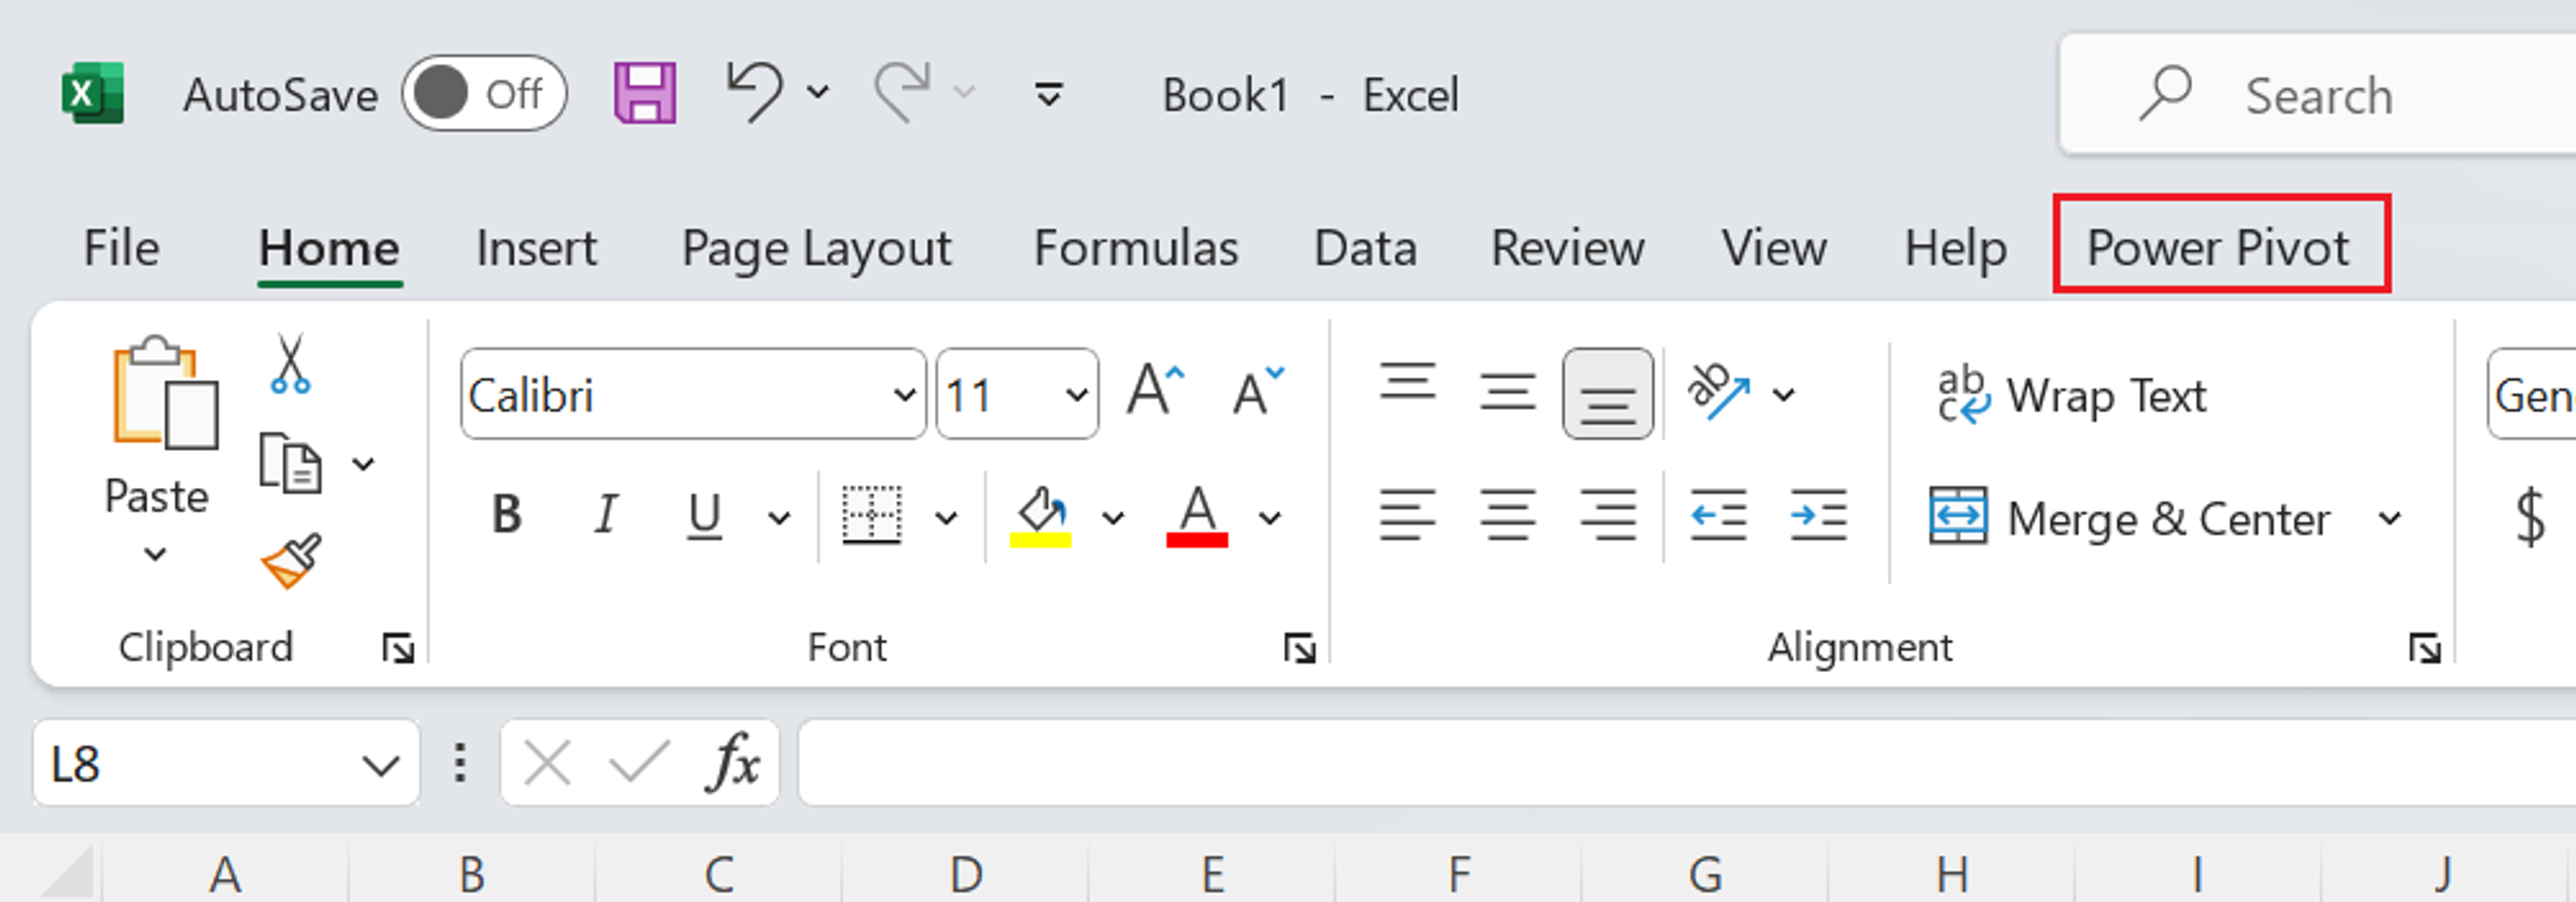Viewport: 2576px width, 902px height.
Task: Click the Excel app logo icon
Action: click(92, 94)
